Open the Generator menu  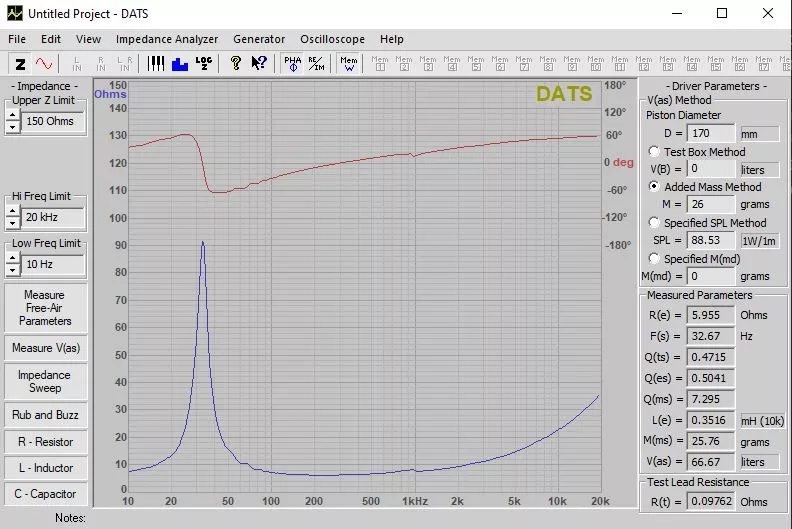point(259,39)
